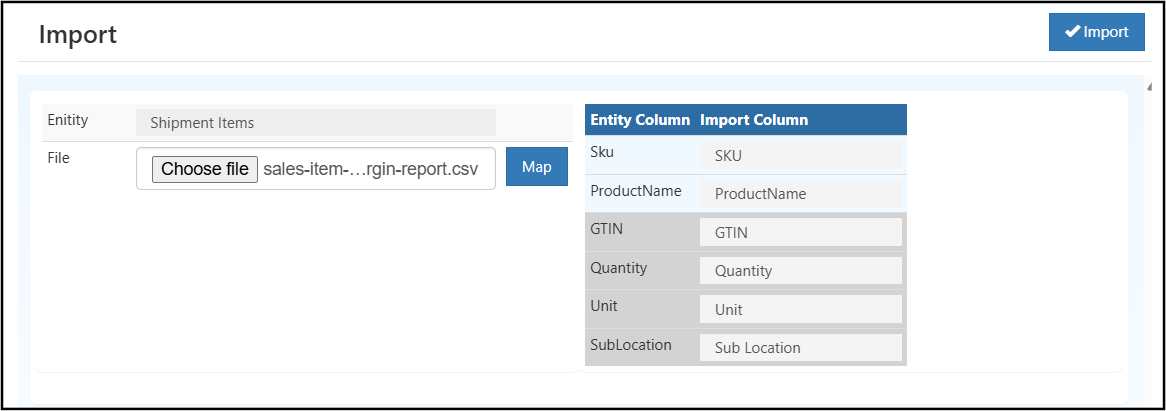Click the blue Map button
The width and height of the screenshot is (1166, 411).
point(536,167)
